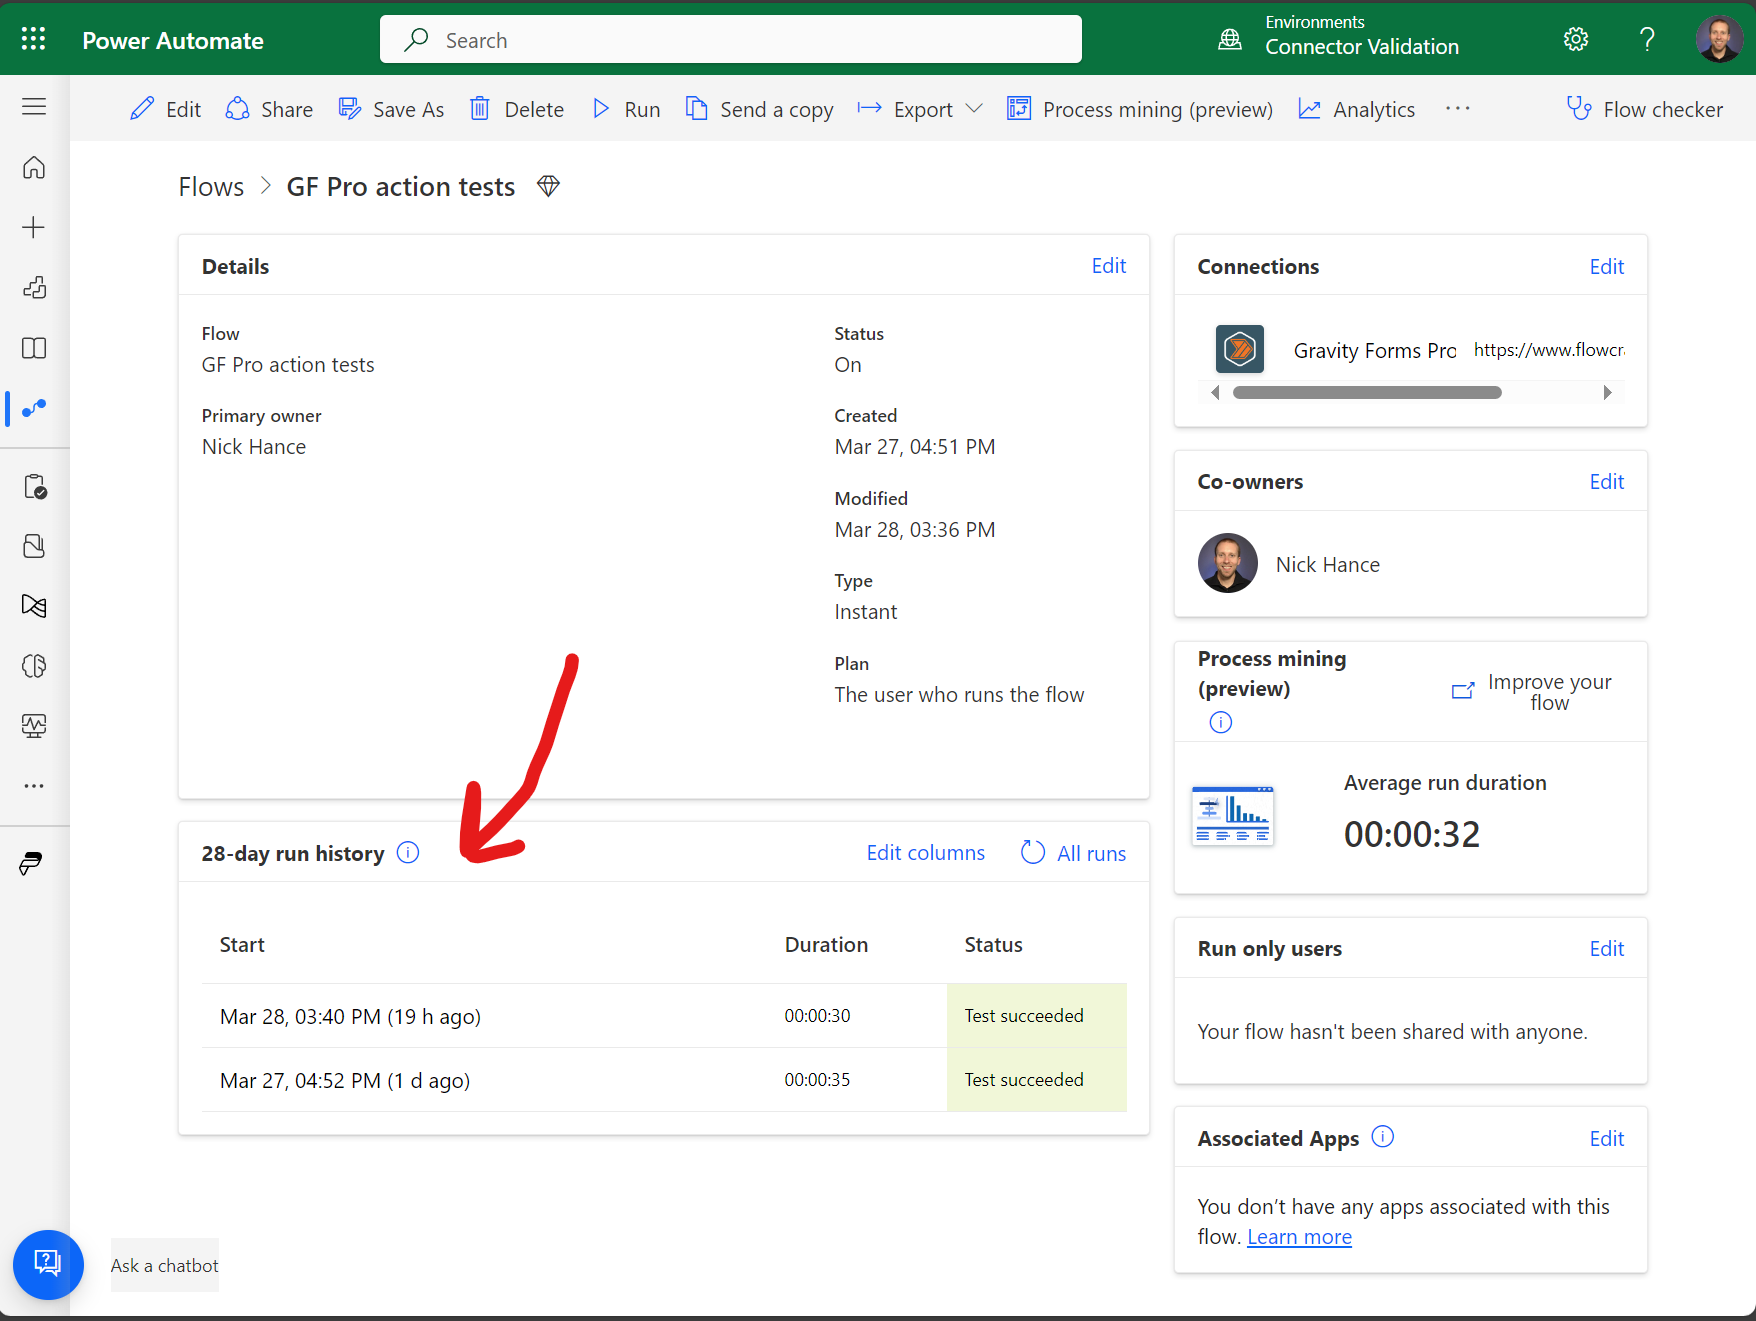Edit Associated Apps

pyautogui.click(x=1607, y=1139)
